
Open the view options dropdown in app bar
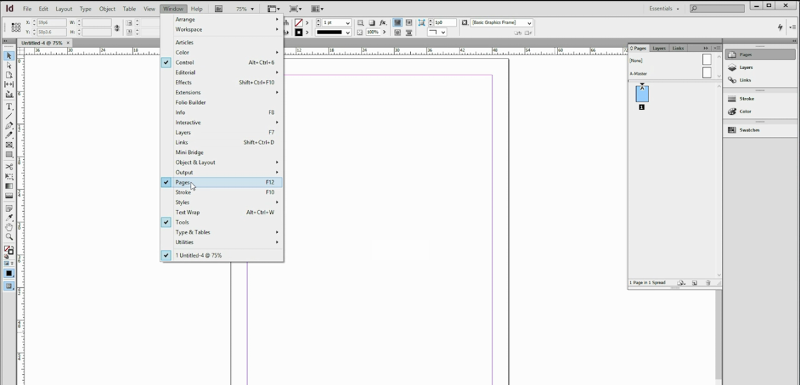point(274,9)
